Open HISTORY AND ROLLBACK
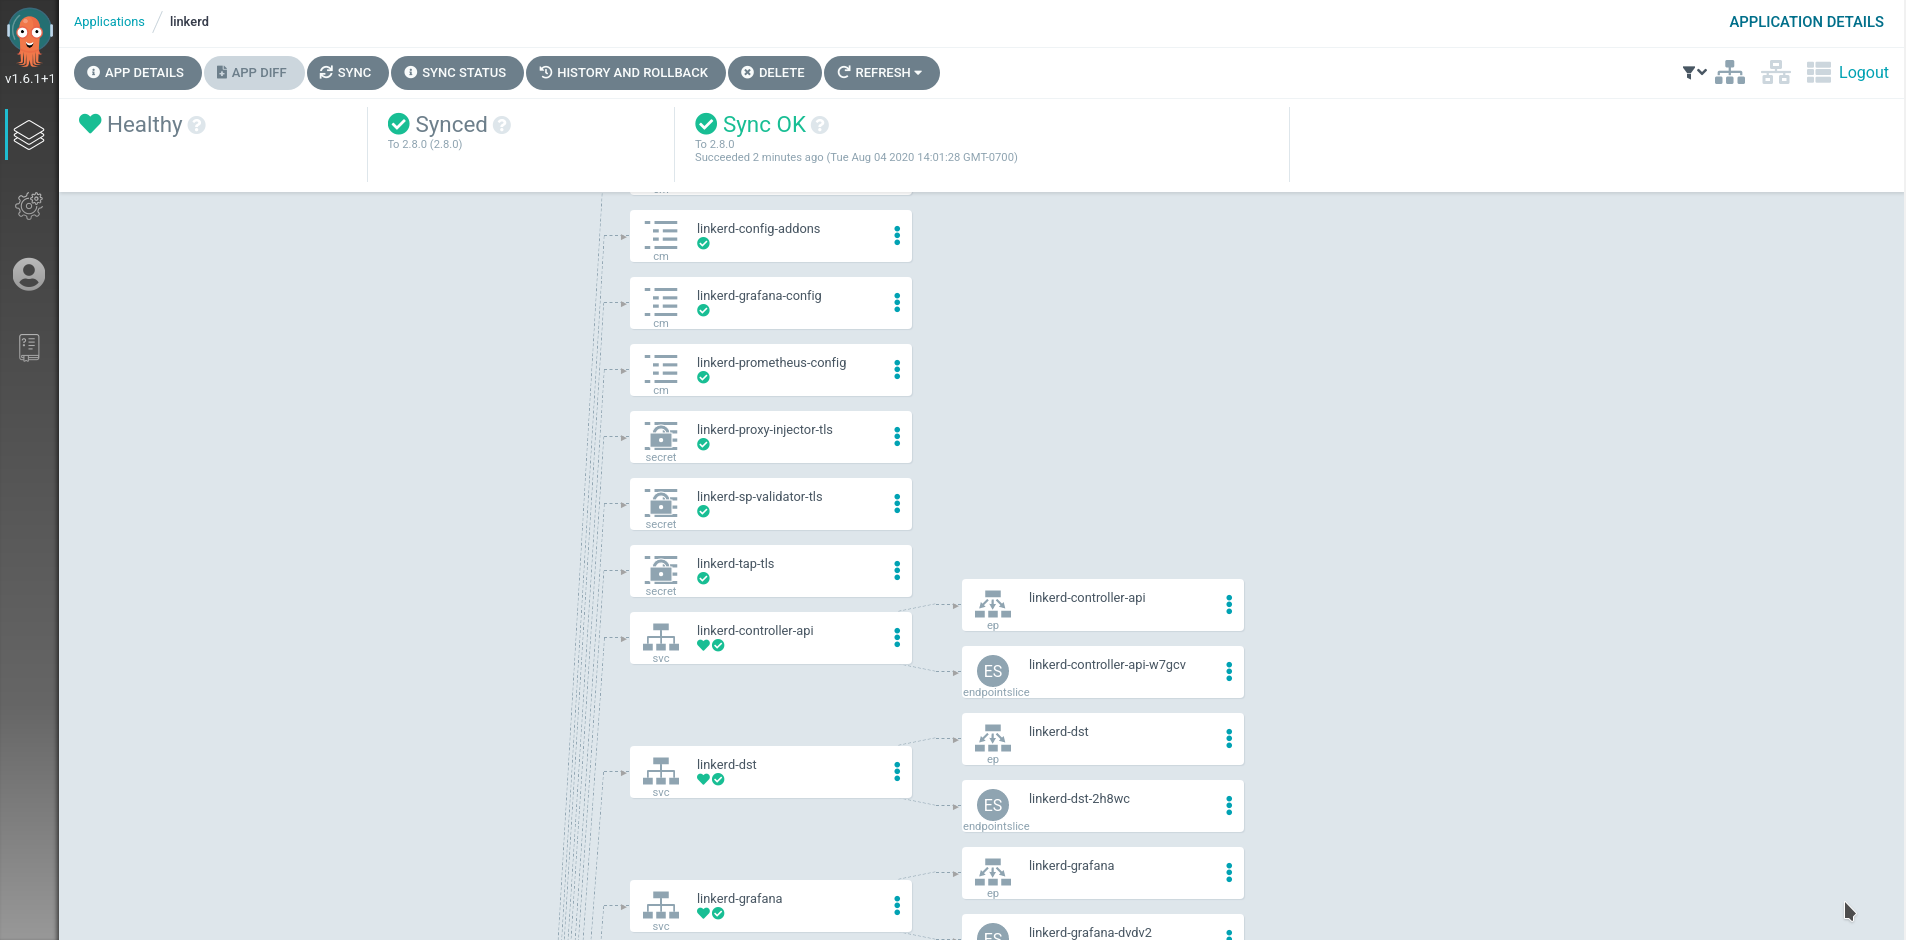Viewport: 1906px width, 940px height. tap(624, 73)
